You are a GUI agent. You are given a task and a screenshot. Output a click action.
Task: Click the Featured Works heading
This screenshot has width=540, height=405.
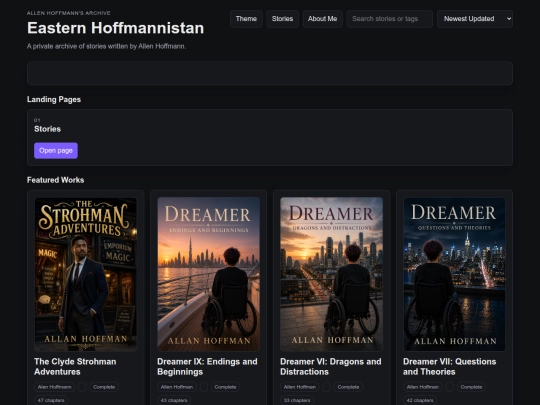pyautogui.click(x=55, y=180)
